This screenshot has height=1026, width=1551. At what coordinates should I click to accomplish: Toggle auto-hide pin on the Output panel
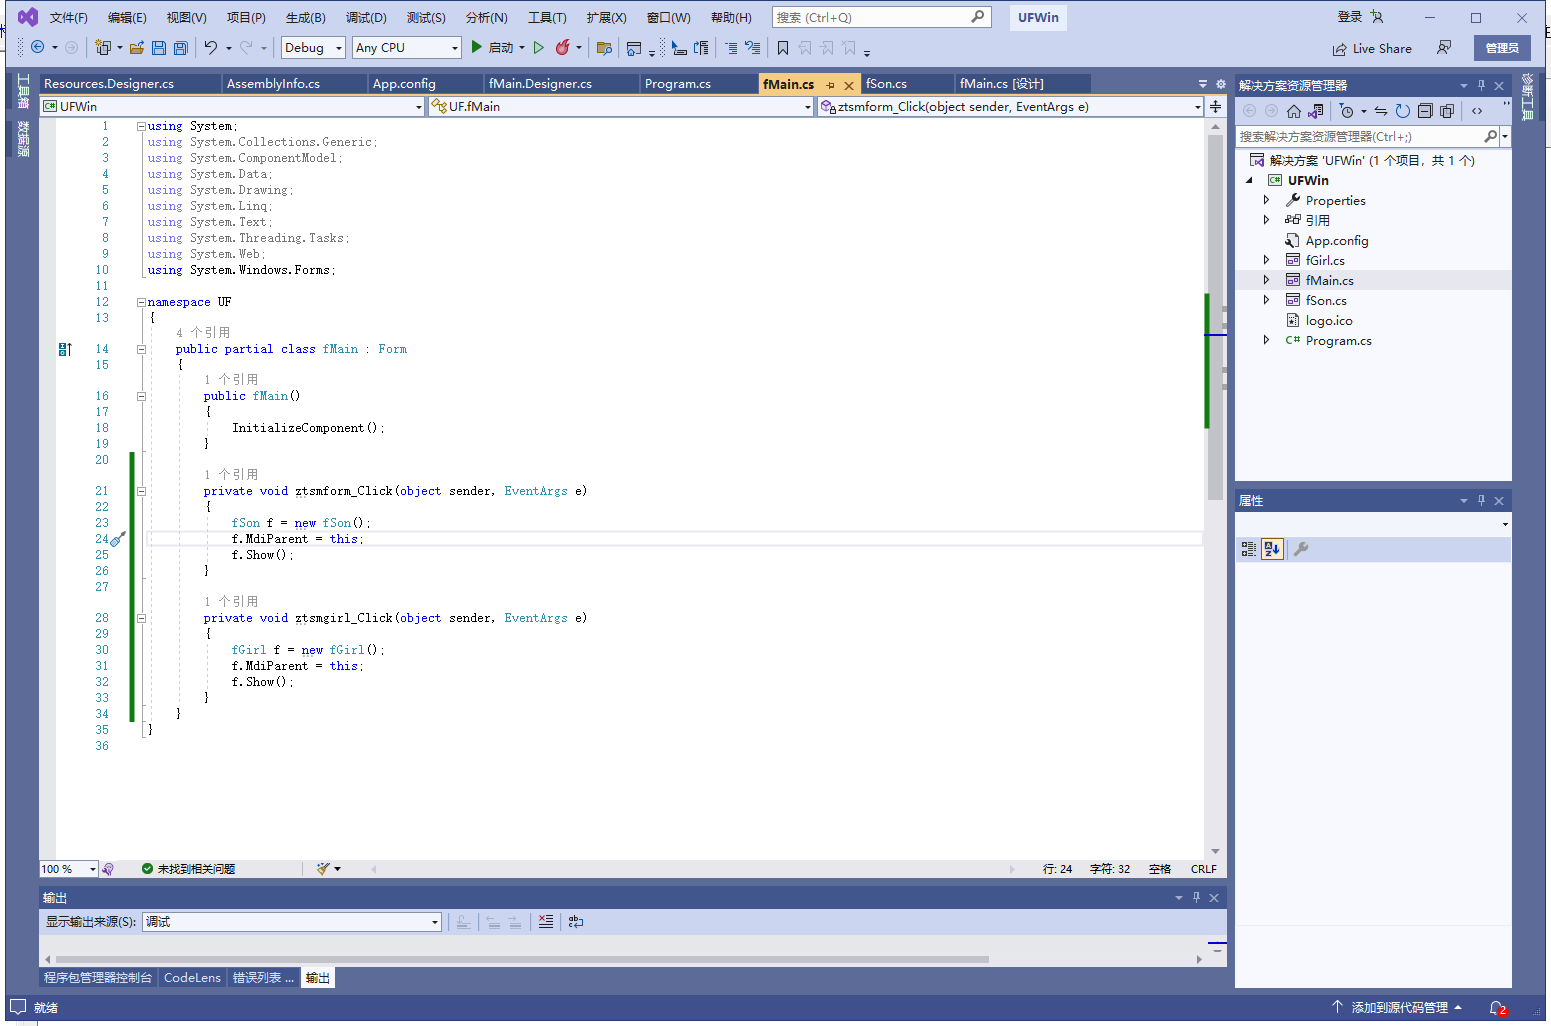[x=1196, y=897]
